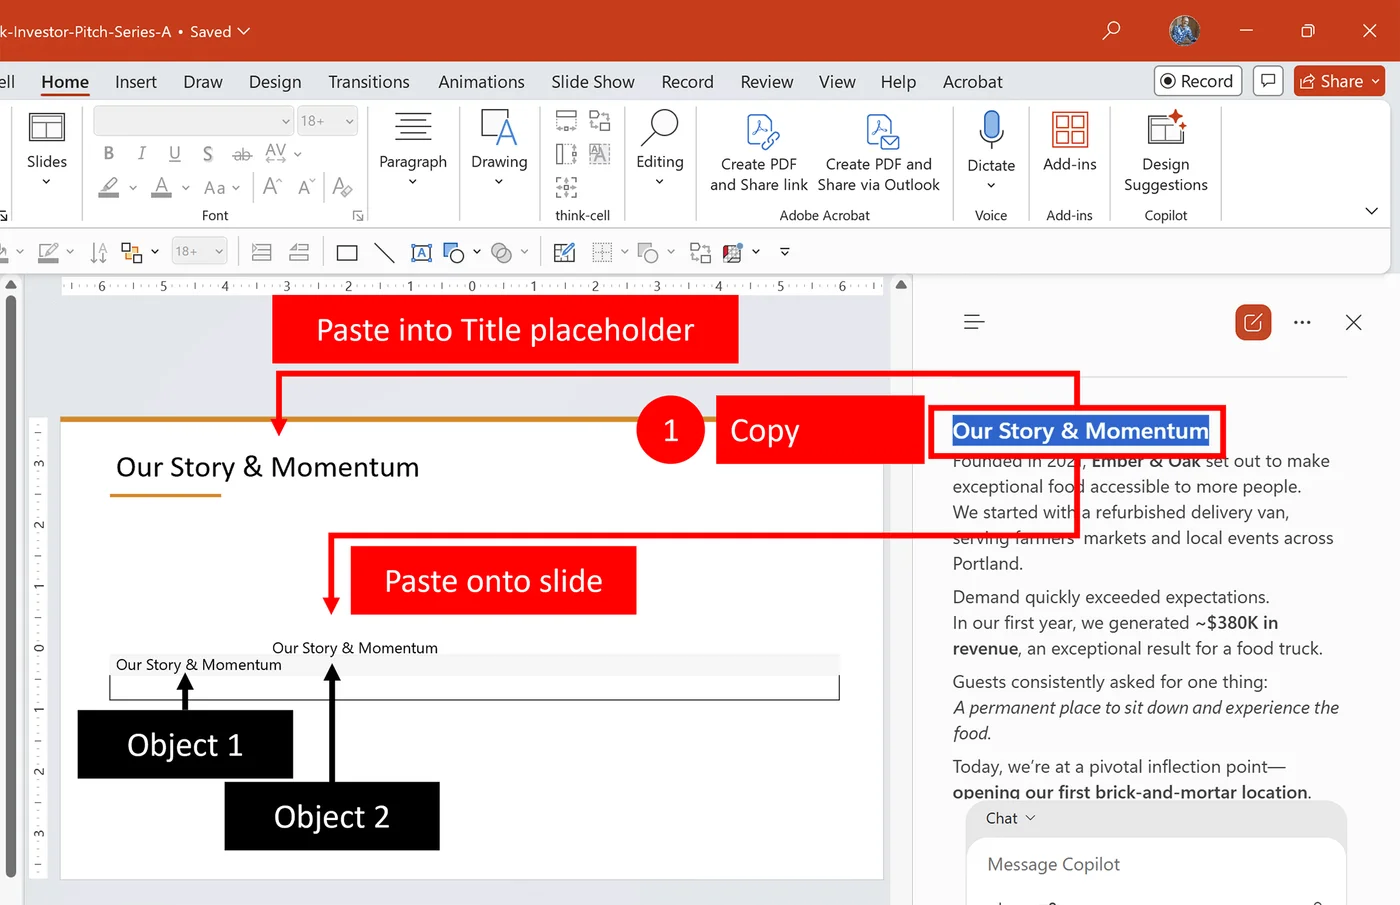Open the Add-ins button
This screenshot has height=905, width=1400.
pos(1070,142)
